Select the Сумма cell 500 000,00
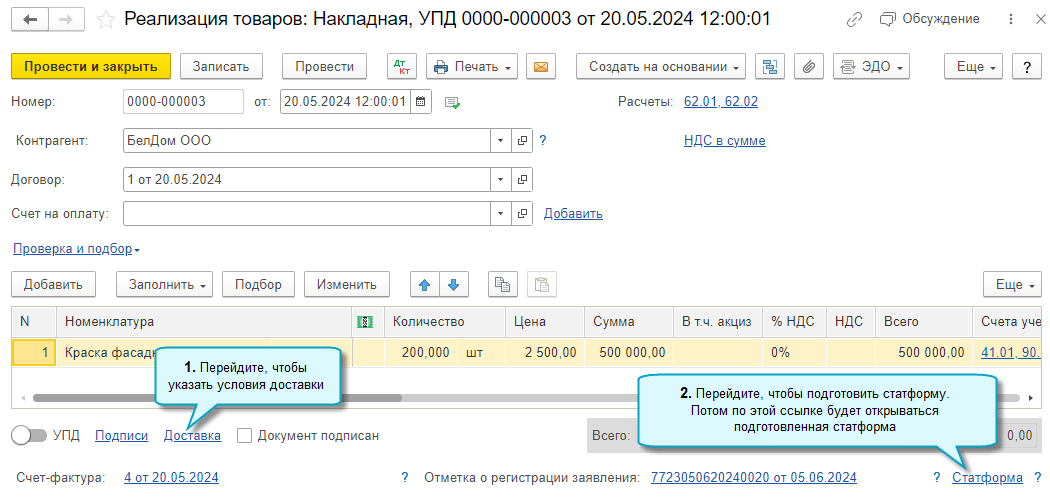The height and width of the screenshot is (499, 1050). [628, 352]
